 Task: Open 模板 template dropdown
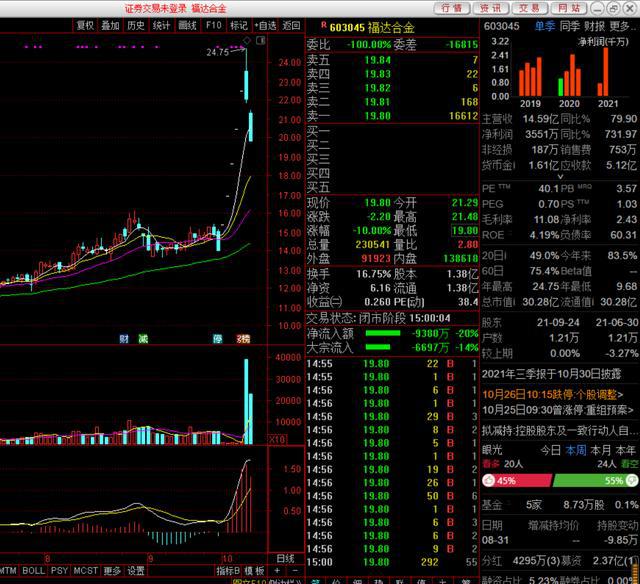(254, 571)
